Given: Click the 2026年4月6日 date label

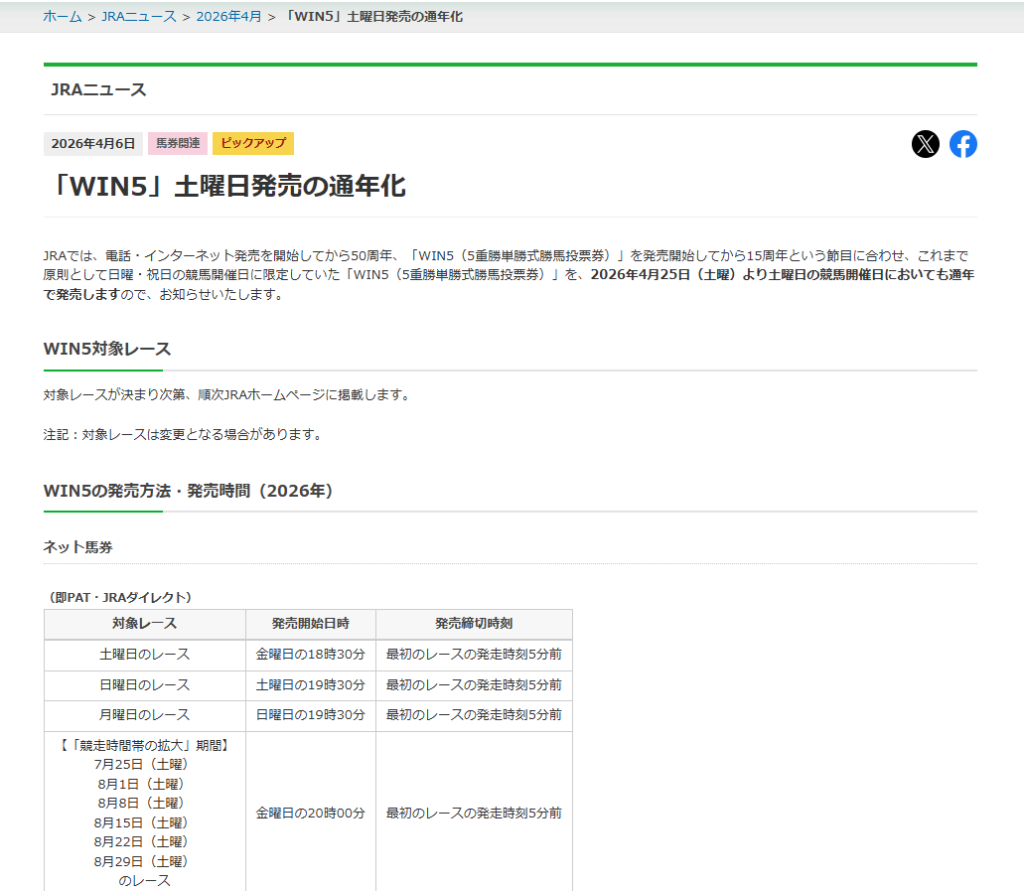Looking at the screenshot, I should pos(93,144).
